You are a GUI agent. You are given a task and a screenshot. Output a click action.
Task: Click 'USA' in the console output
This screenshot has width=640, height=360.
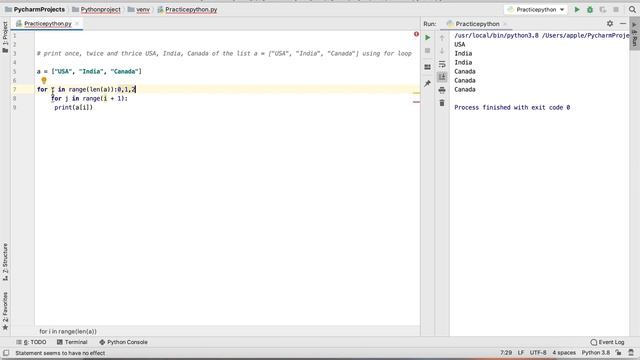pyautogui.click(x=460, y=44)
